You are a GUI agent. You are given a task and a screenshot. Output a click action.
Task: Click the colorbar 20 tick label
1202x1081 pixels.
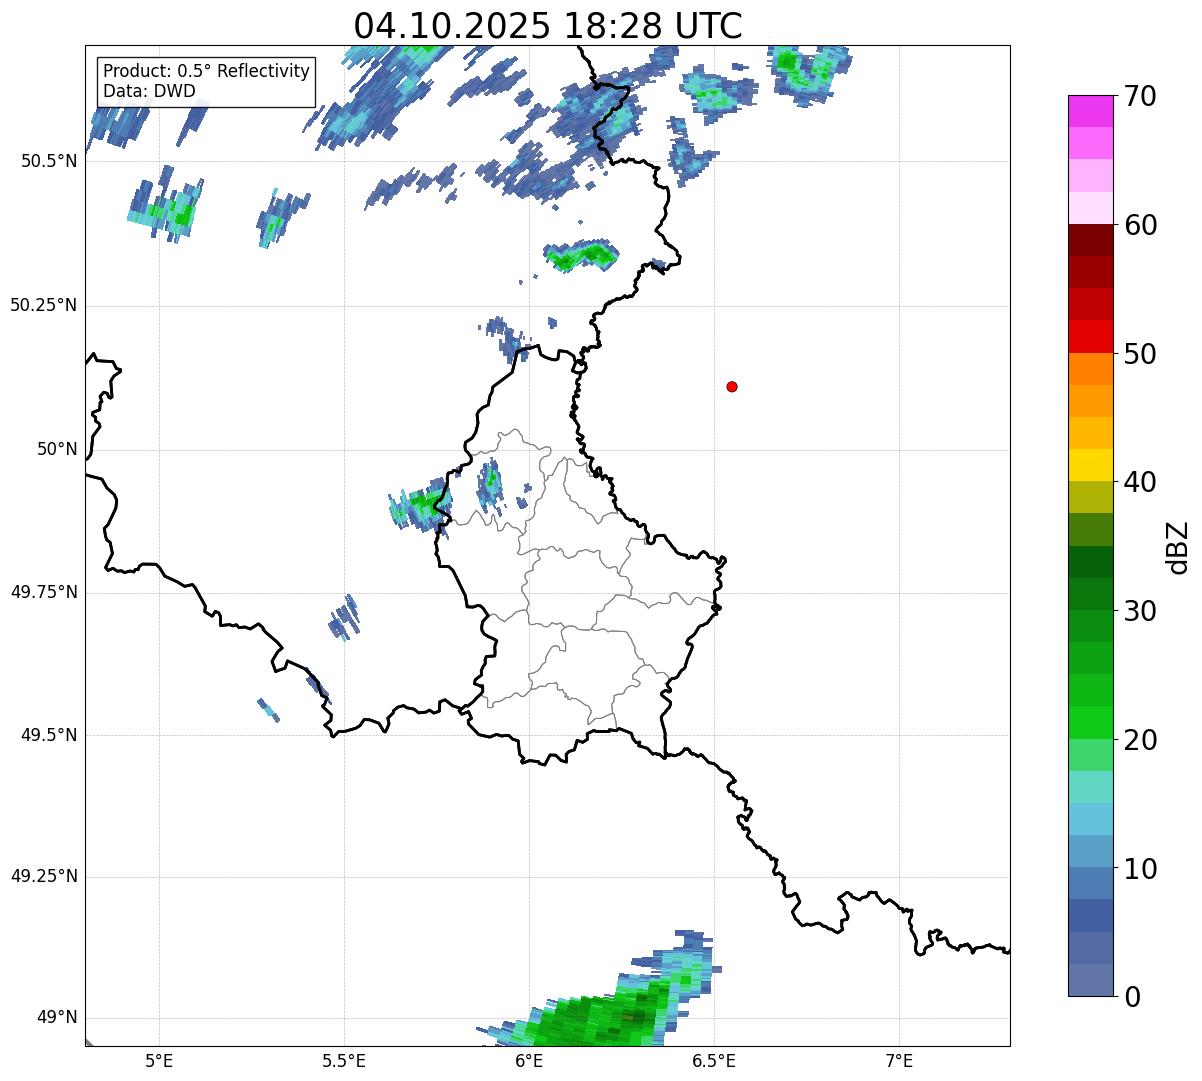click(x=1140, y=740)
